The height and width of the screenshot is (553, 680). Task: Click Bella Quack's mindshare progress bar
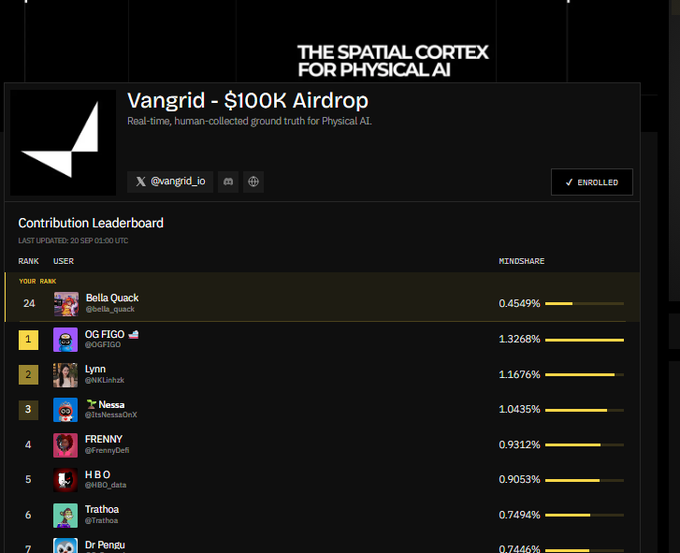click(x=585, y=304)
